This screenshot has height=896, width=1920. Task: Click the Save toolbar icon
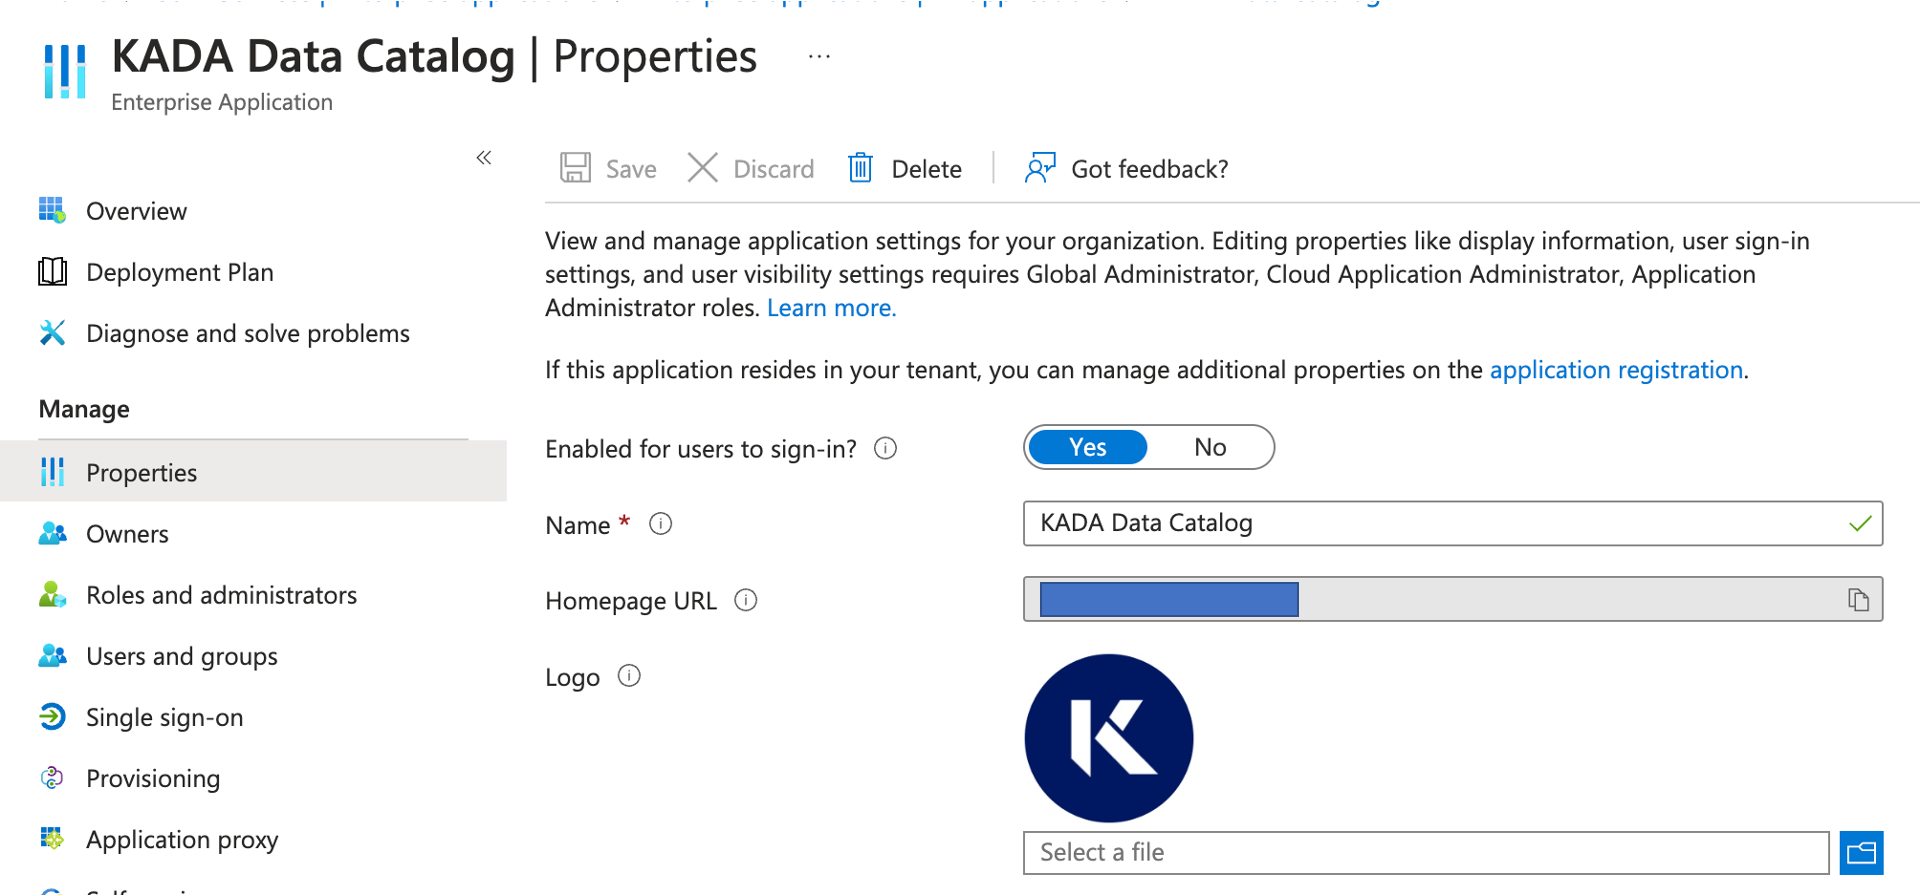click(x=575, y=168)
